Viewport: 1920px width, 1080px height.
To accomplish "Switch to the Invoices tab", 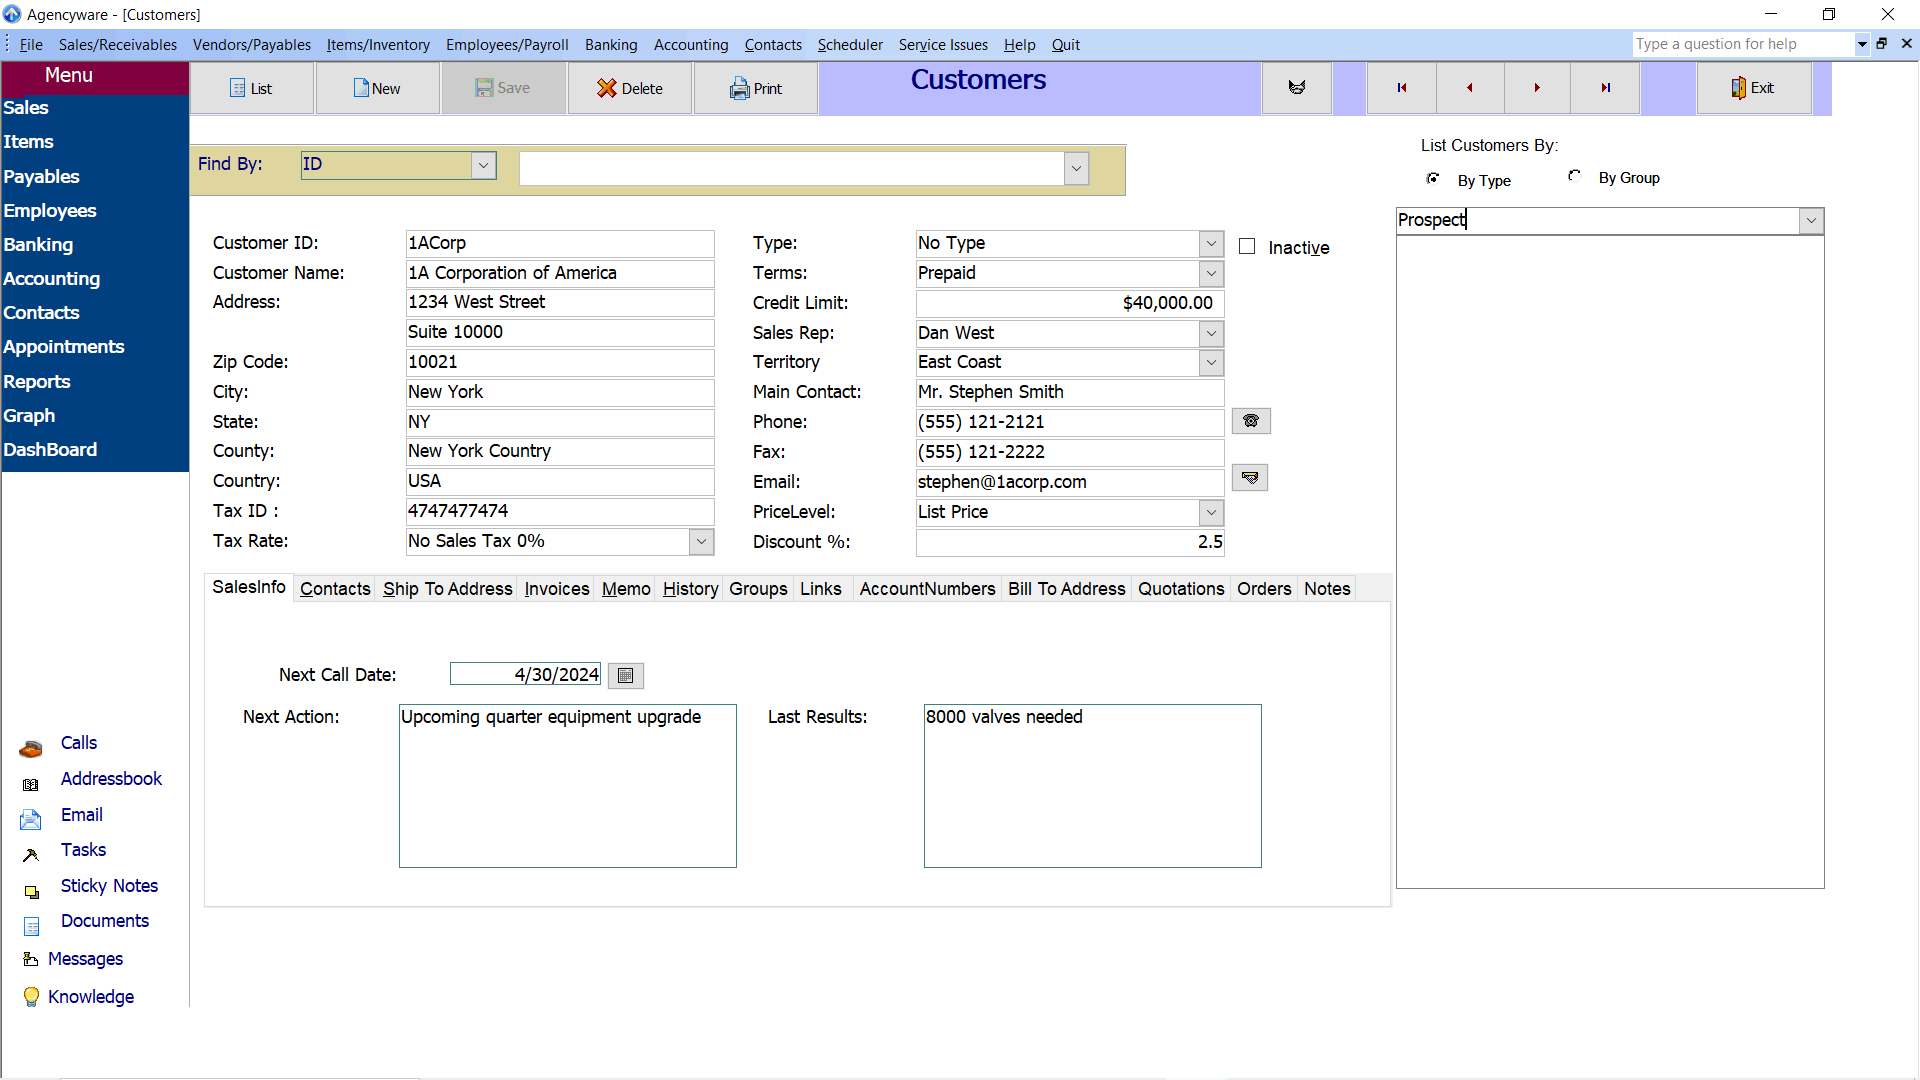I will [557, 589].
